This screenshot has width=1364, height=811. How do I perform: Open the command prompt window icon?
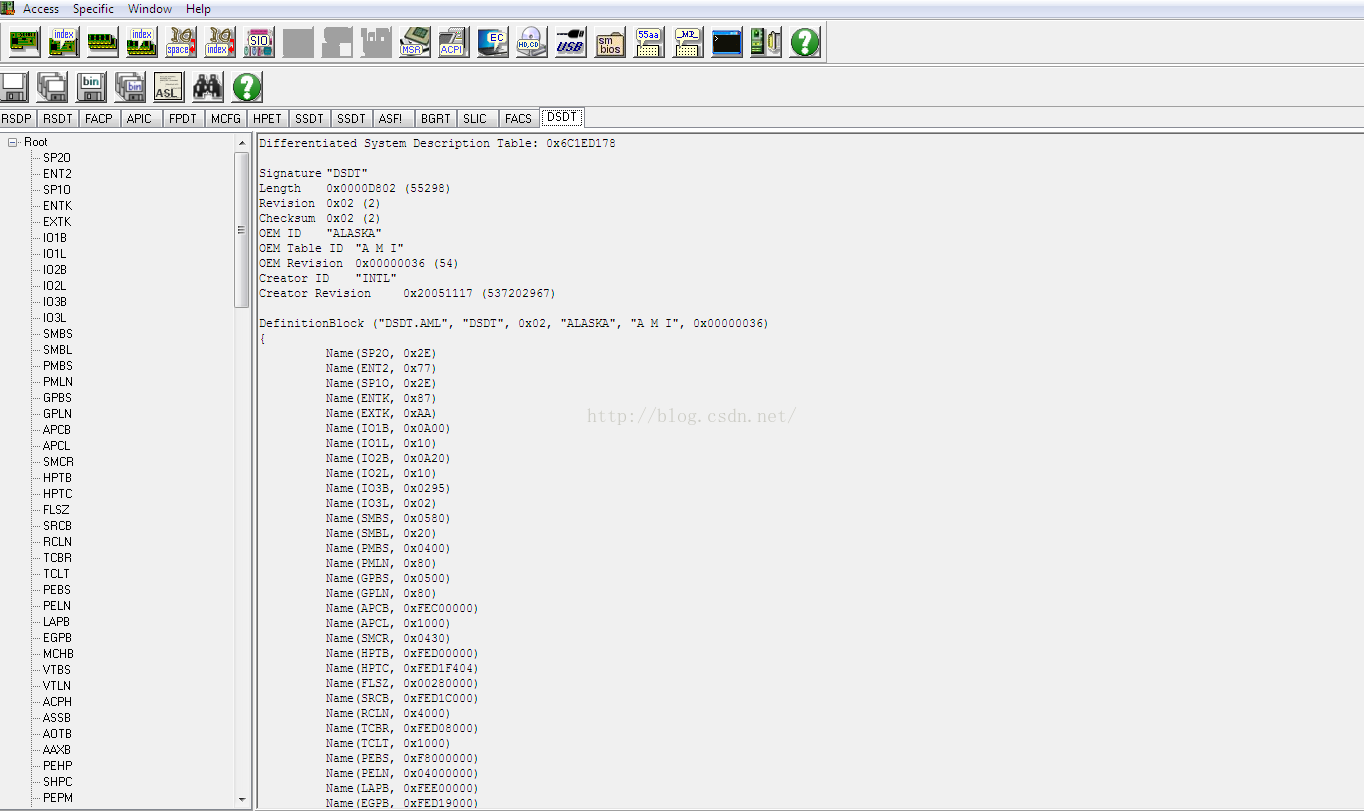[727, 42]
